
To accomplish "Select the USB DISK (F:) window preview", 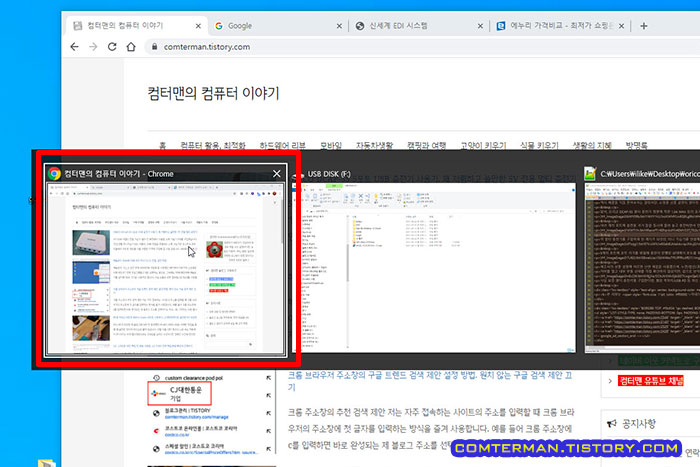I will click(433, 268).
